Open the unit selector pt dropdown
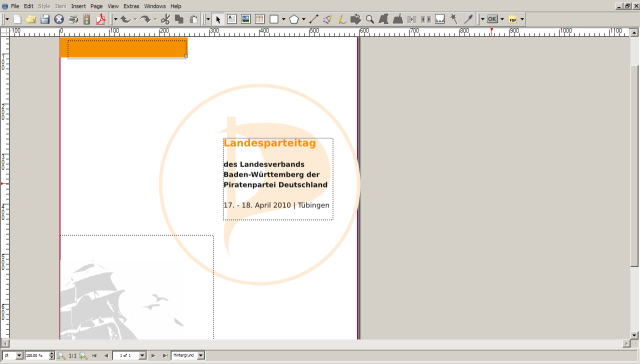Image resolution: width=640 pixels, height=364 pixels. tap(19, 356)
